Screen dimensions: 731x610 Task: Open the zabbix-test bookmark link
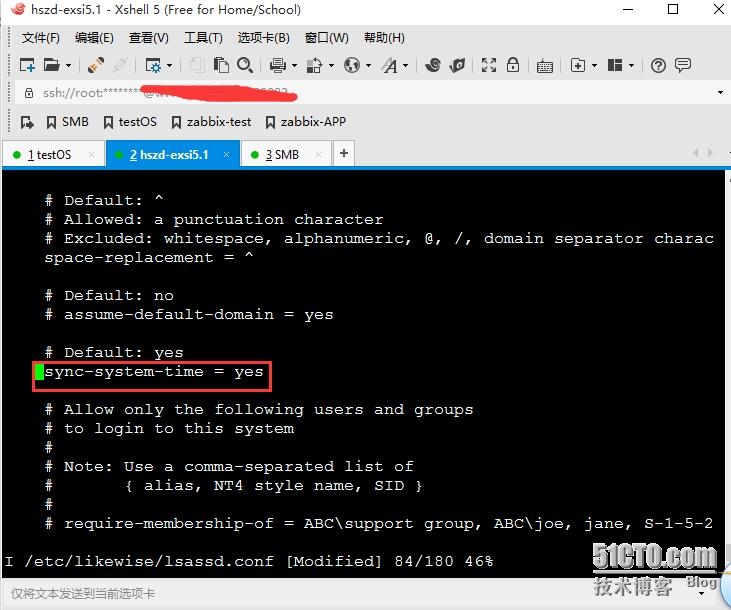(x=211, y=122)
